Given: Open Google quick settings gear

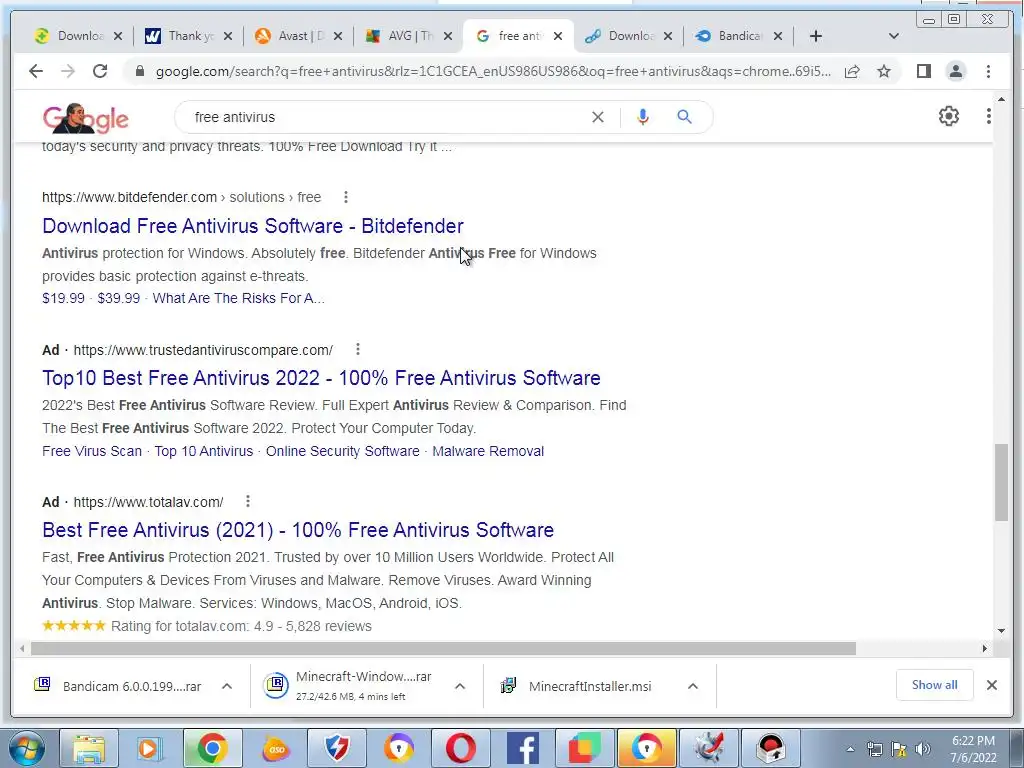Looking at the screenshot, I should tap(948, 116).
